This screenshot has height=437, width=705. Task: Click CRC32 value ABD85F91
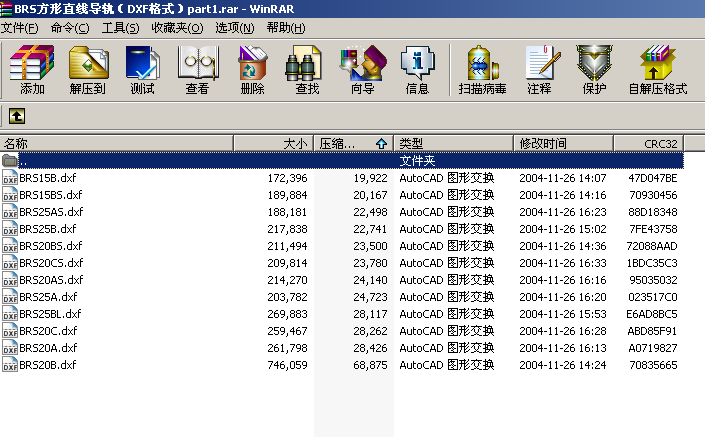[x=652, y=331]
